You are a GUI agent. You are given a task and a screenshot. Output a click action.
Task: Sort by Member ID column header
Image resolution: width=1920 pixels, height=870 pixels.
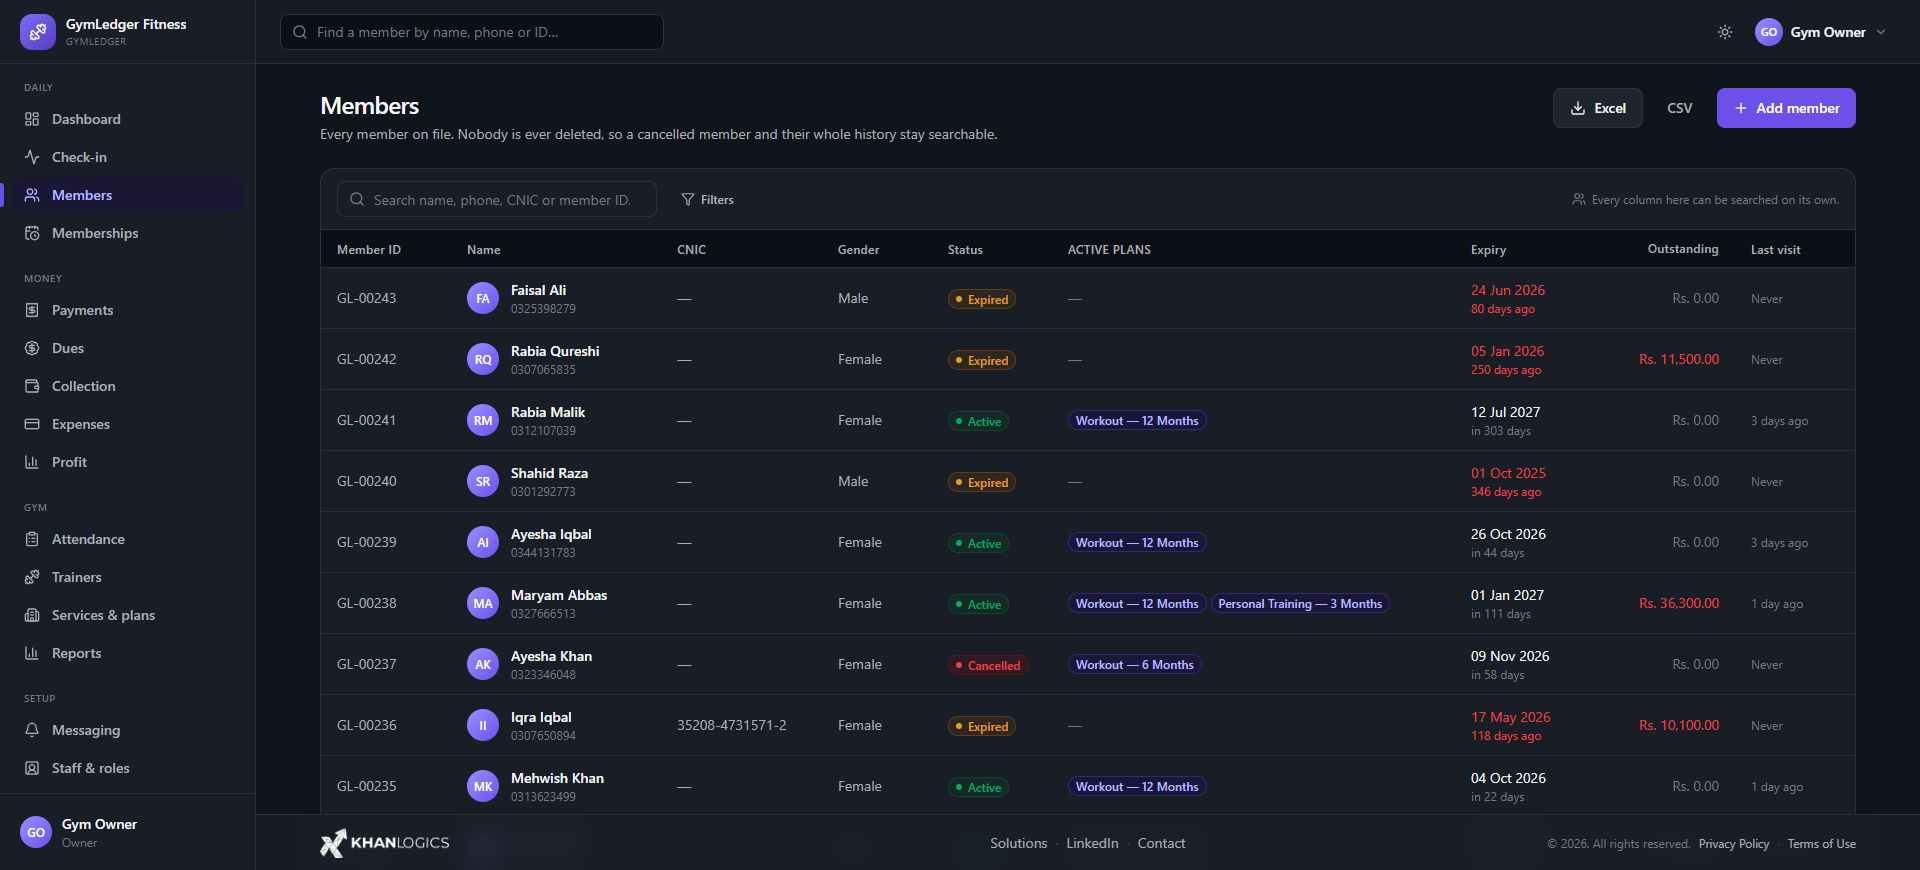[369, 250]
